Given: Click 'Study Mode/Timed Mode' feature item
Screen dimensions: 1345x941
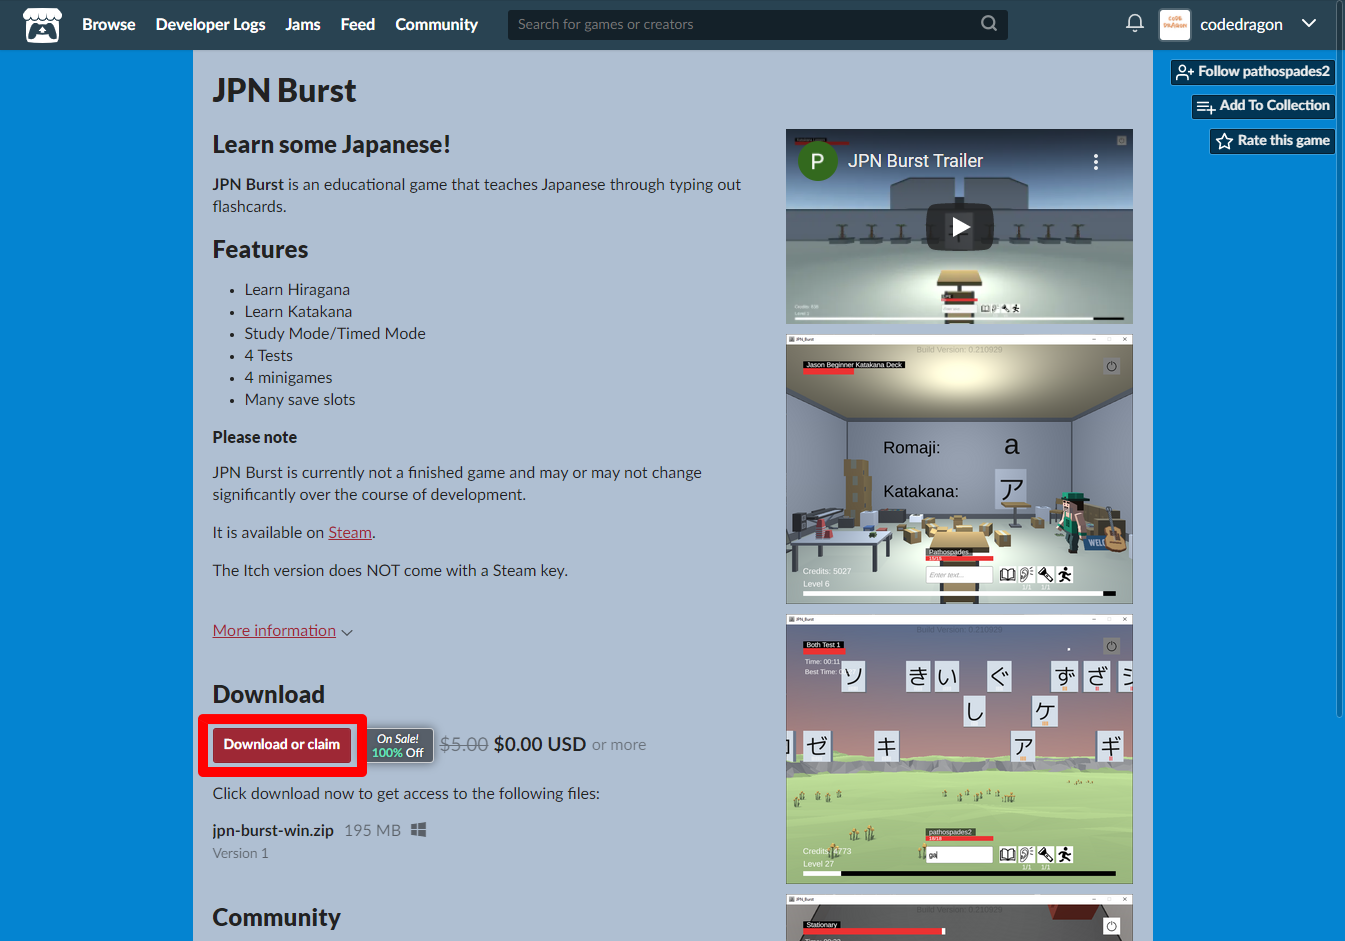Looking at the screenshot, I should click(335, 334).
